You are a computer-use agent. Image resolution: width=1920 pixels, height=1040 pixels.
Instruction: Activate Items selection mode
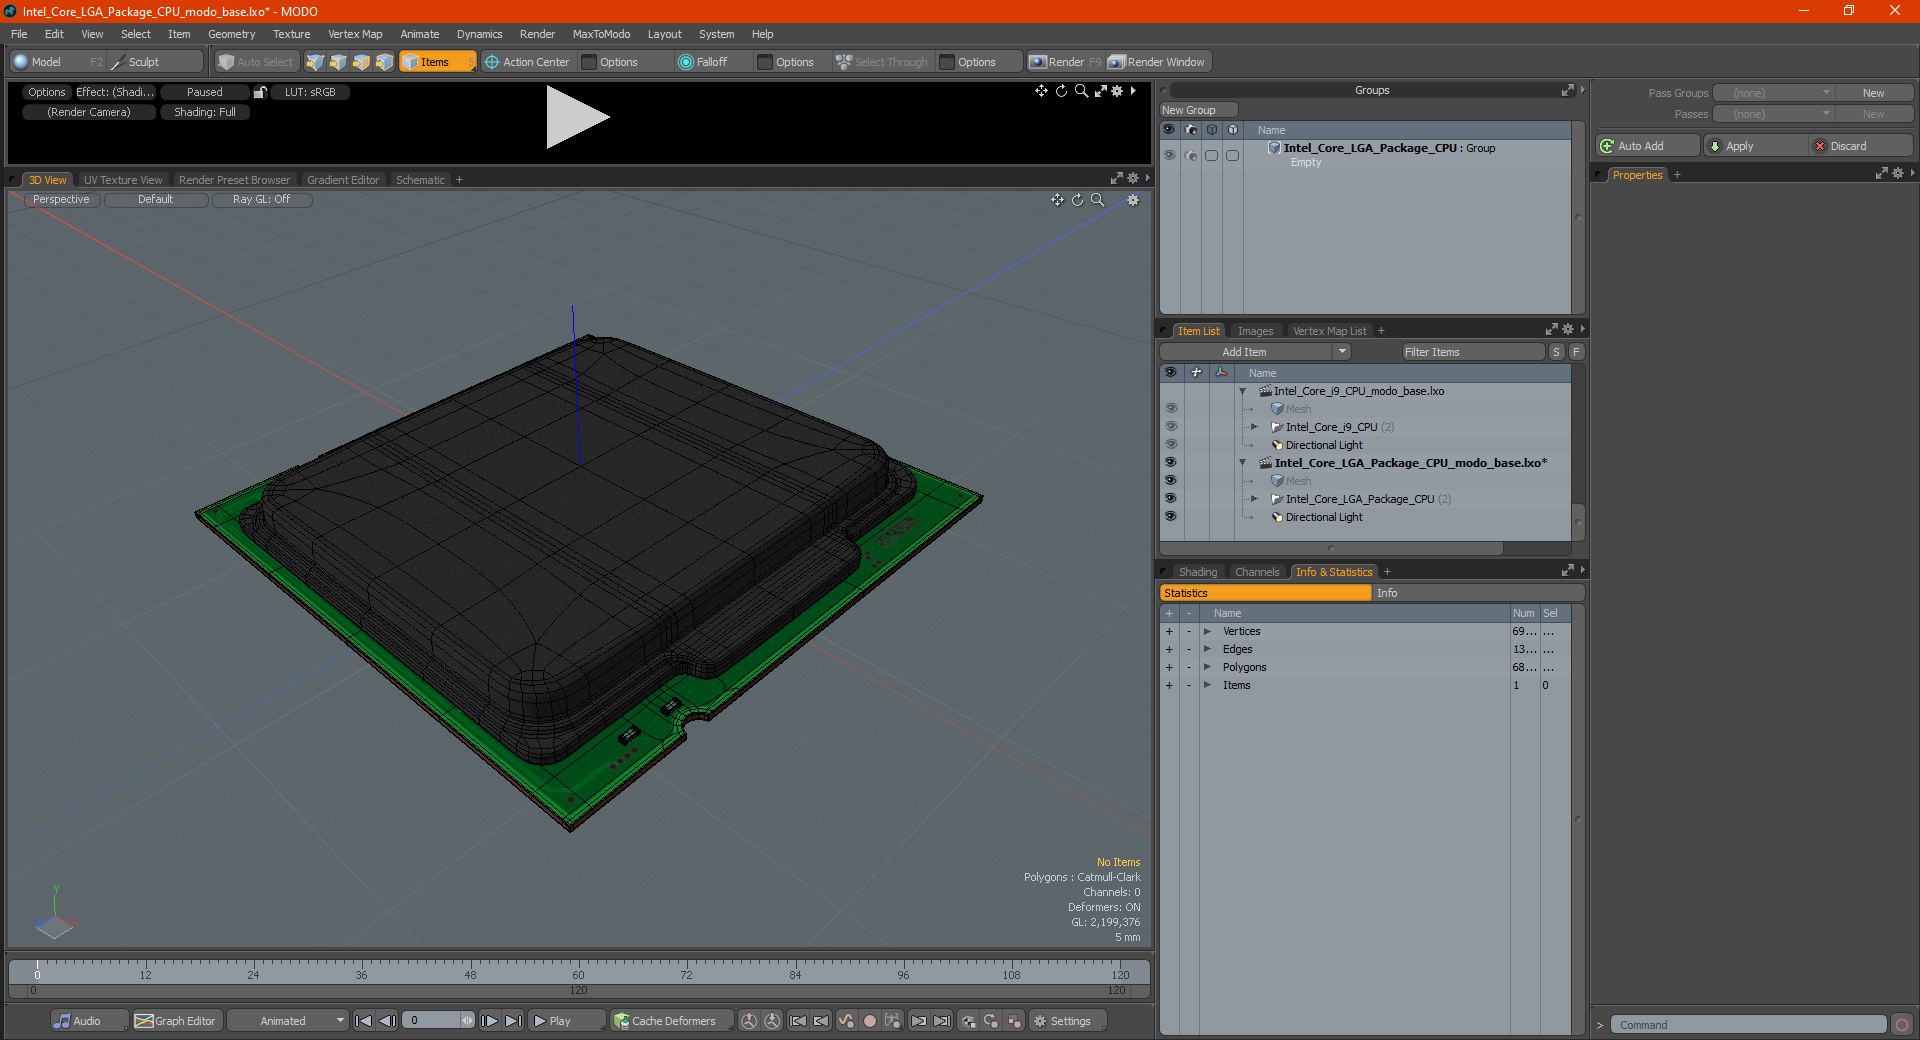[436, 62]
